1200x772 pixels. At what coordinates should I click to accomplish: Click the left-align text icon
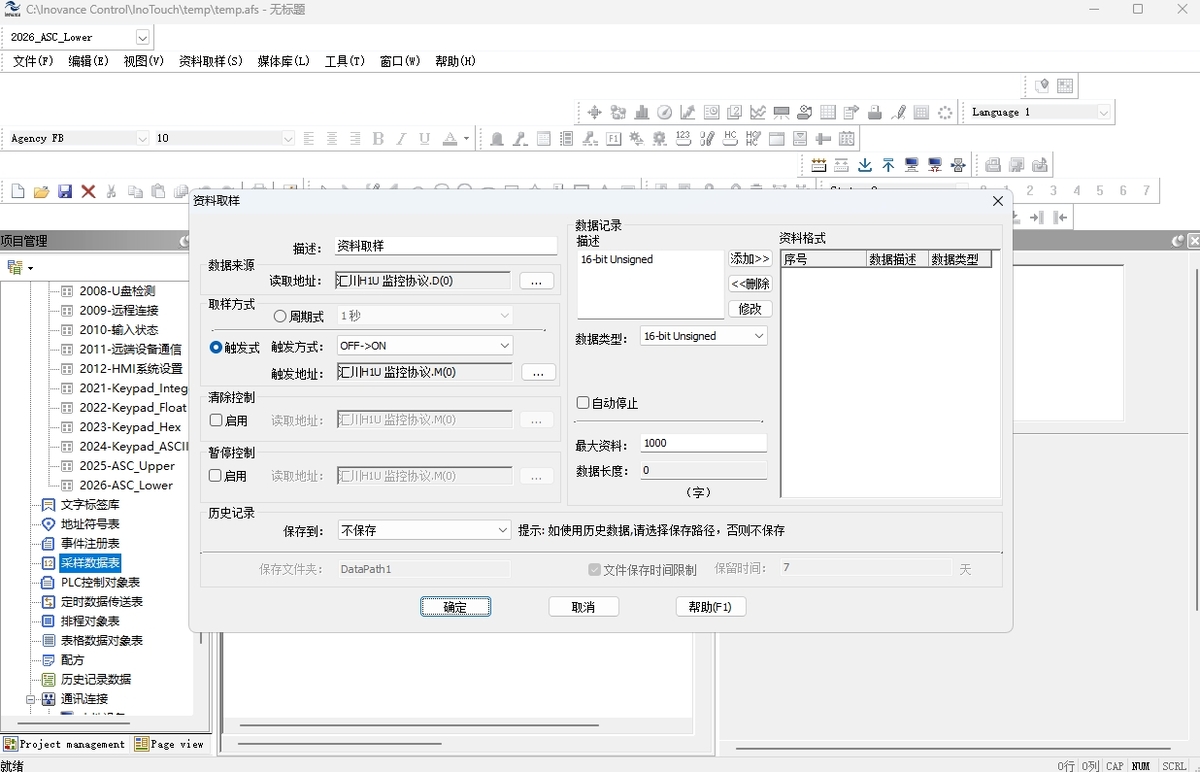click(309, 138)
